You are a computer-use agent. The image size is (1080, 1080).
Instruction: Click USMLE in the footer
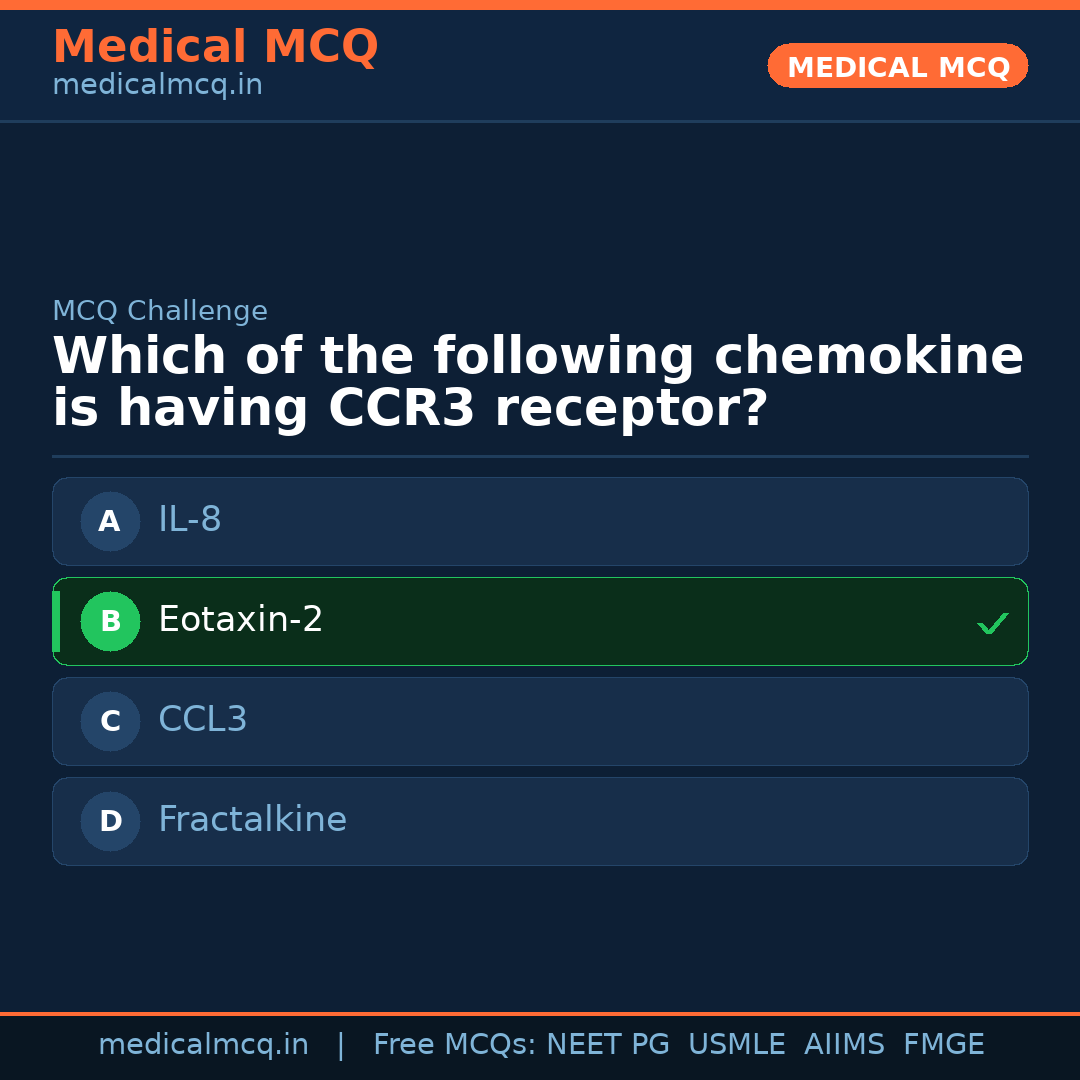[x=736, y=1045]
